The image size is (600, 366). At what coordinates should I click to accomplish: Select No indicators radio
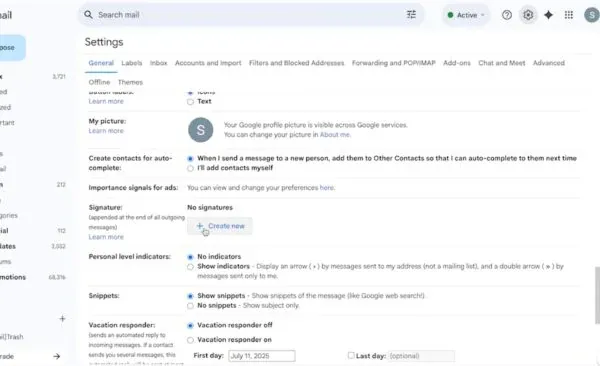pyautogui.click(x=190, y=257)
